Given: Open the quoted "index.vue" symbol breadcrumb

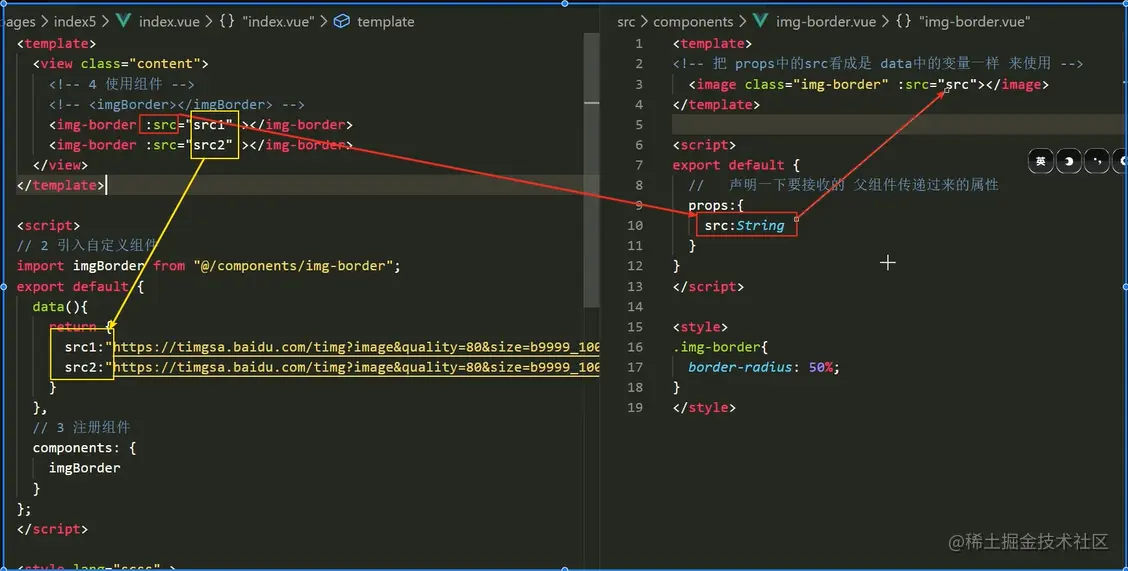Looking at the screenshot, I should point(278,22).
